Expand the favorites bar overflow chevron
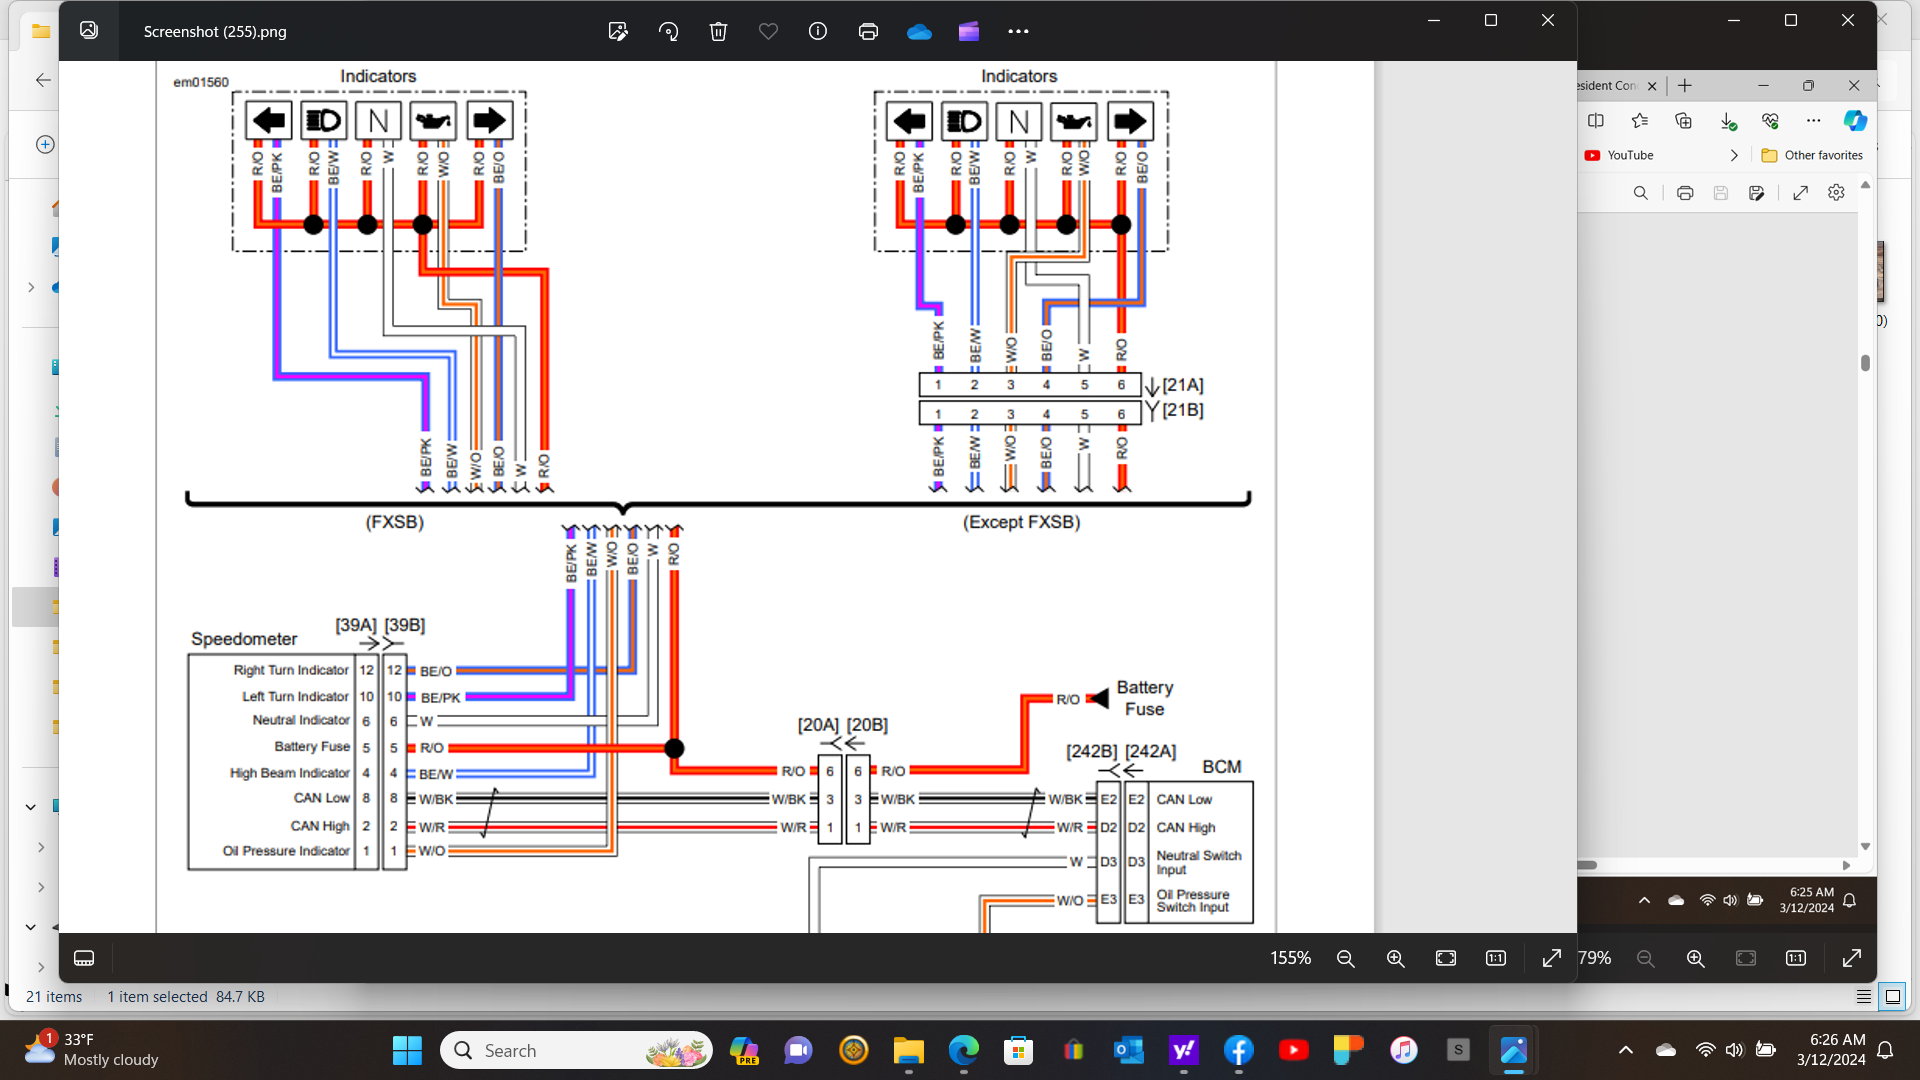The image size is (1920, 1080). [x=1734, y=155]
